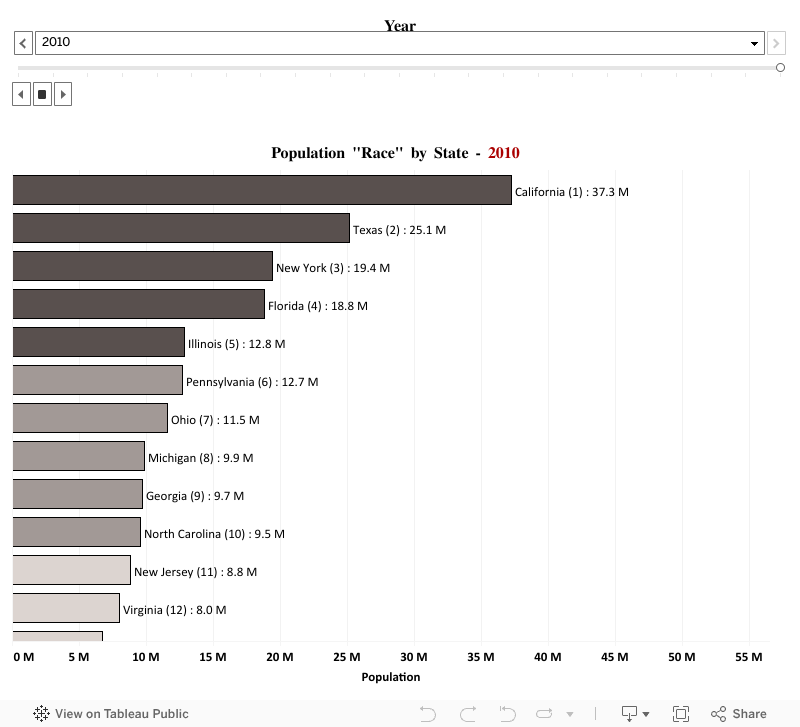Viewport: 800px width, 727px height.
Task: Step to the previous year value
Action: [23, 43]
